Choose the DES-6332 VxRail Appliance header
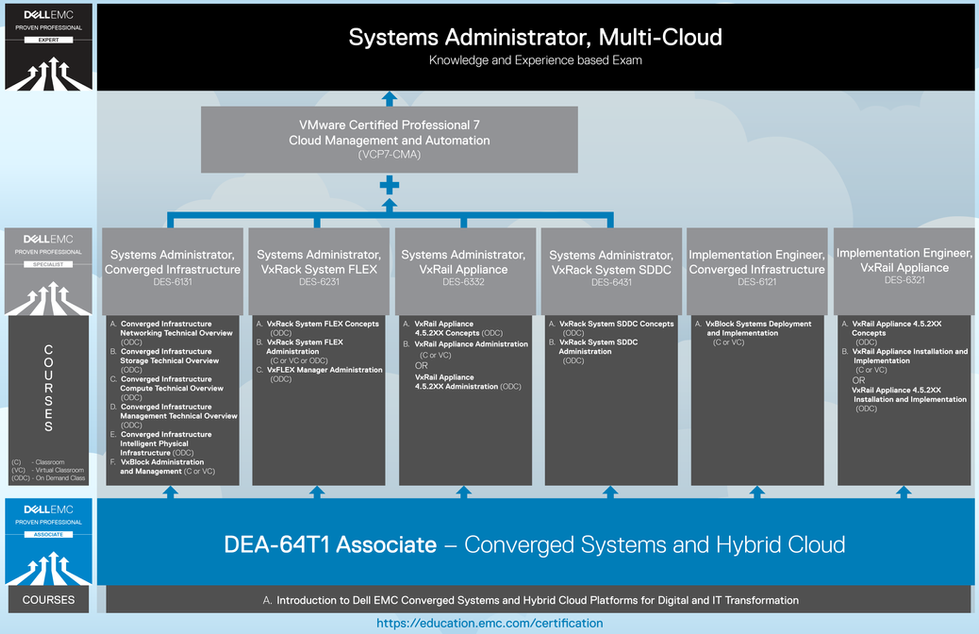Image resolution: width=979 pixels, height=634 pixels. 465,271
